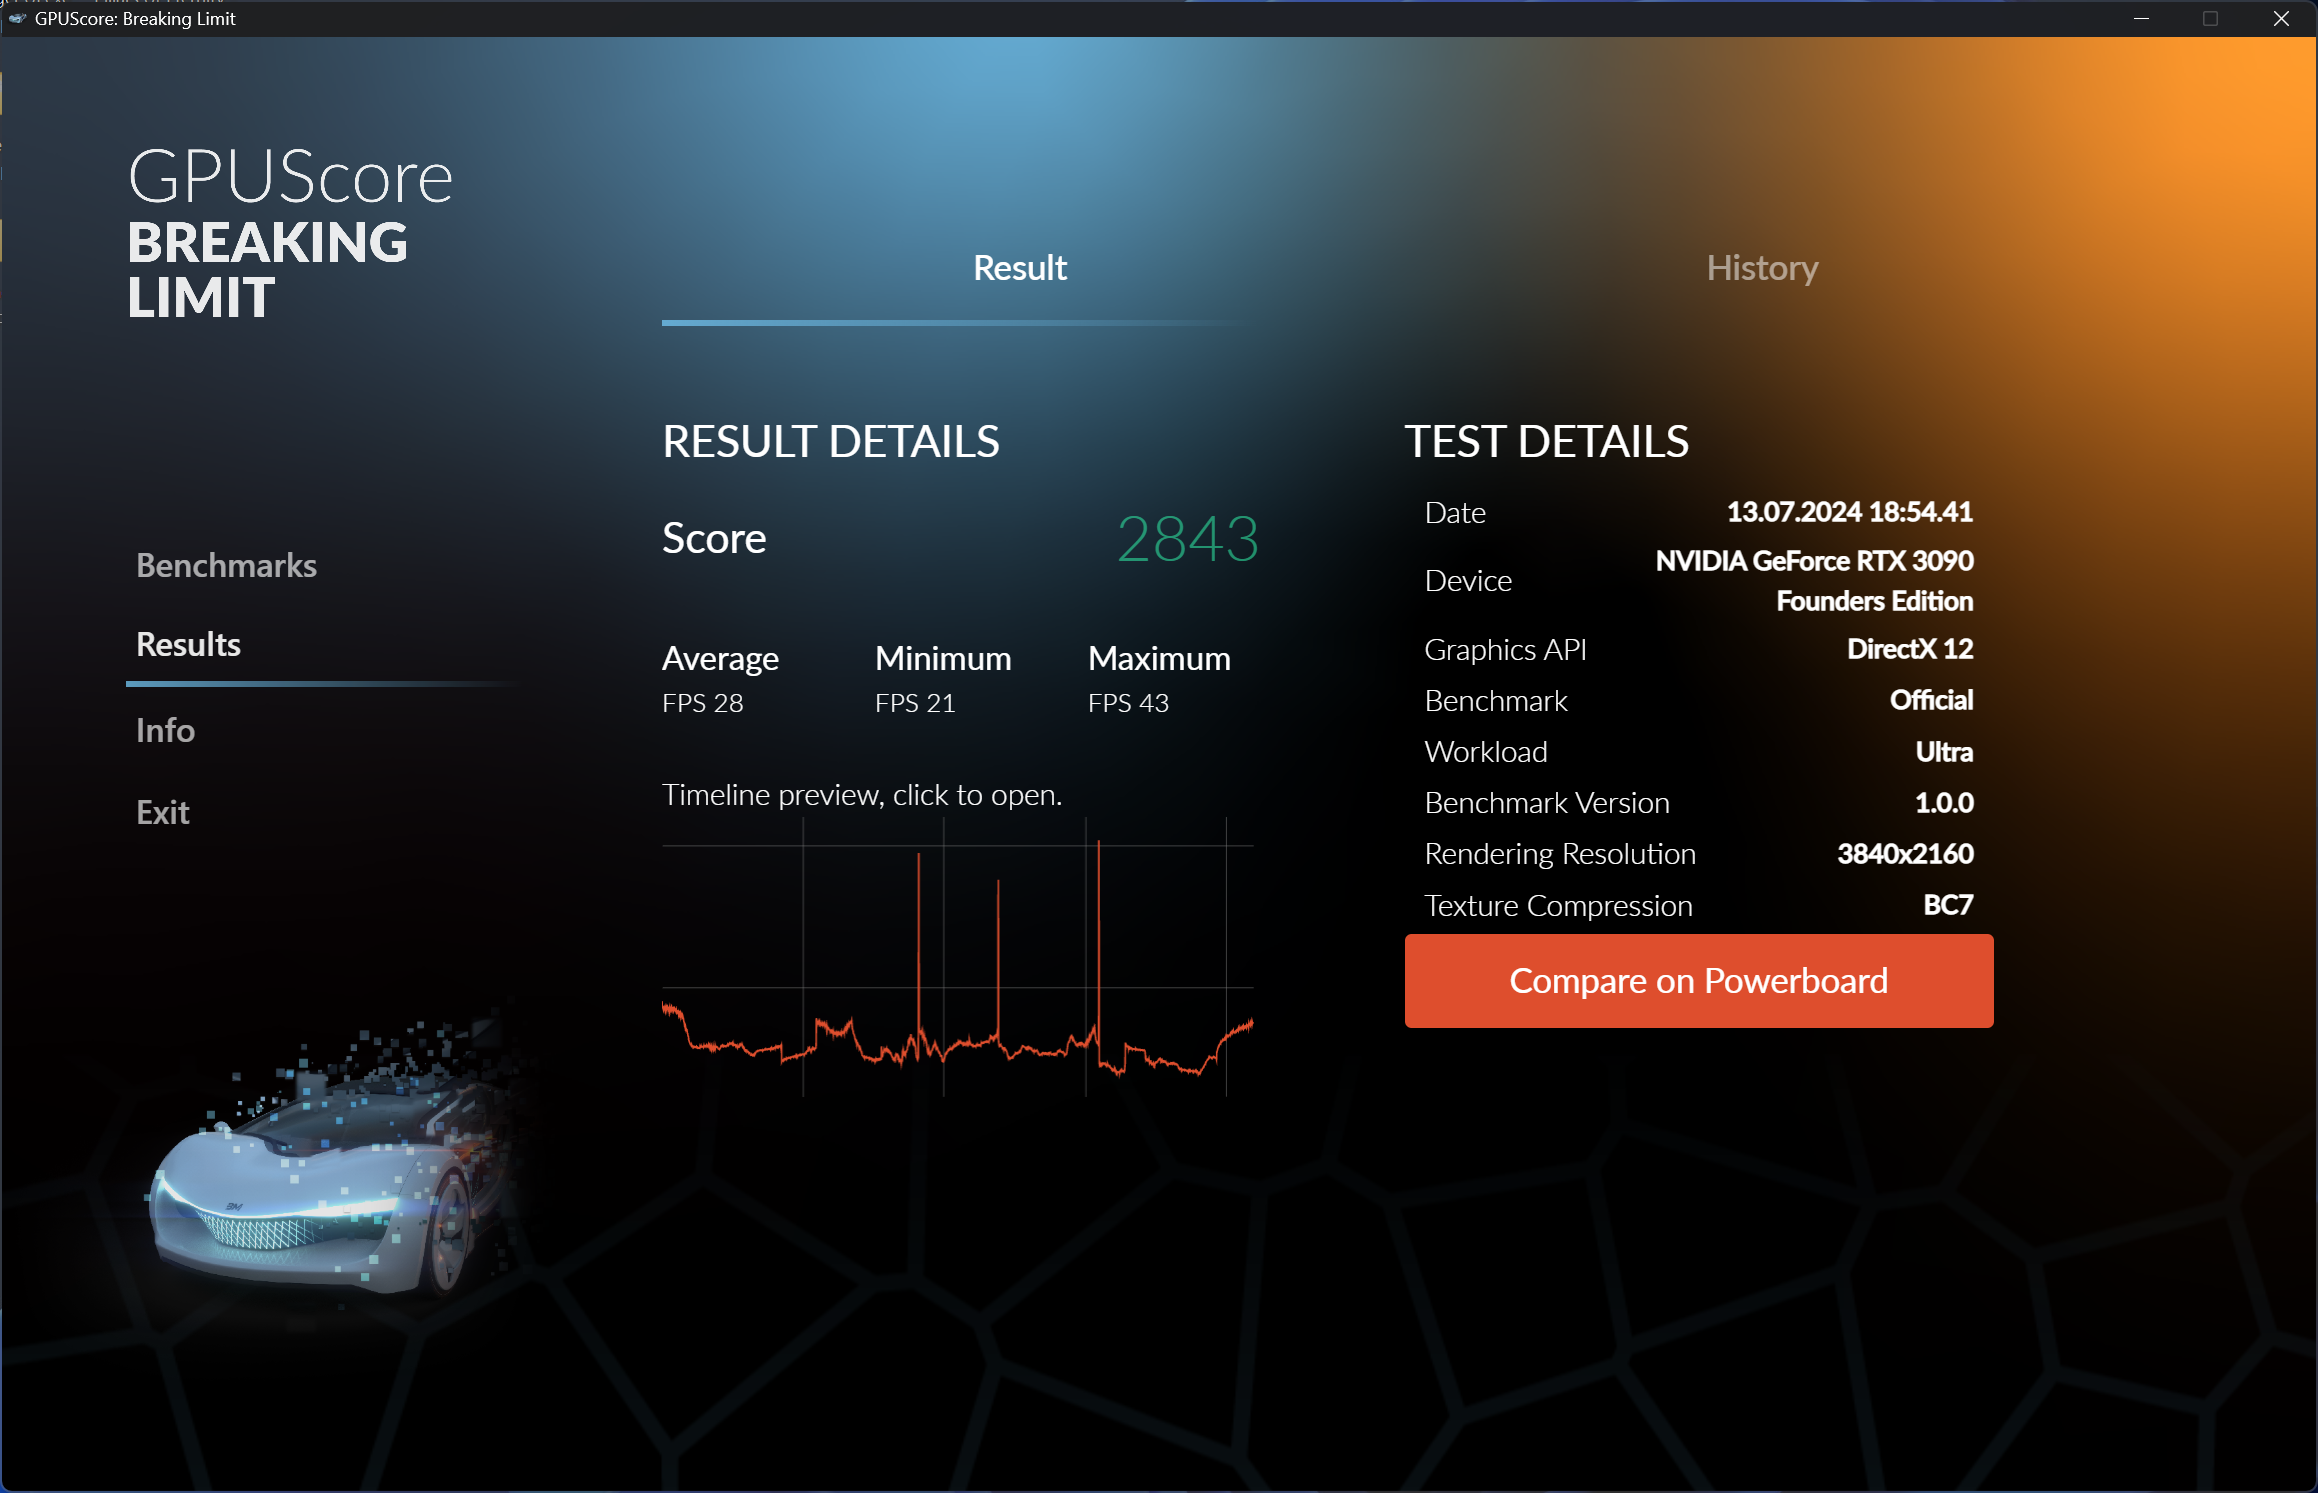Open the Info page
2318x1493 pixels.
165,730
